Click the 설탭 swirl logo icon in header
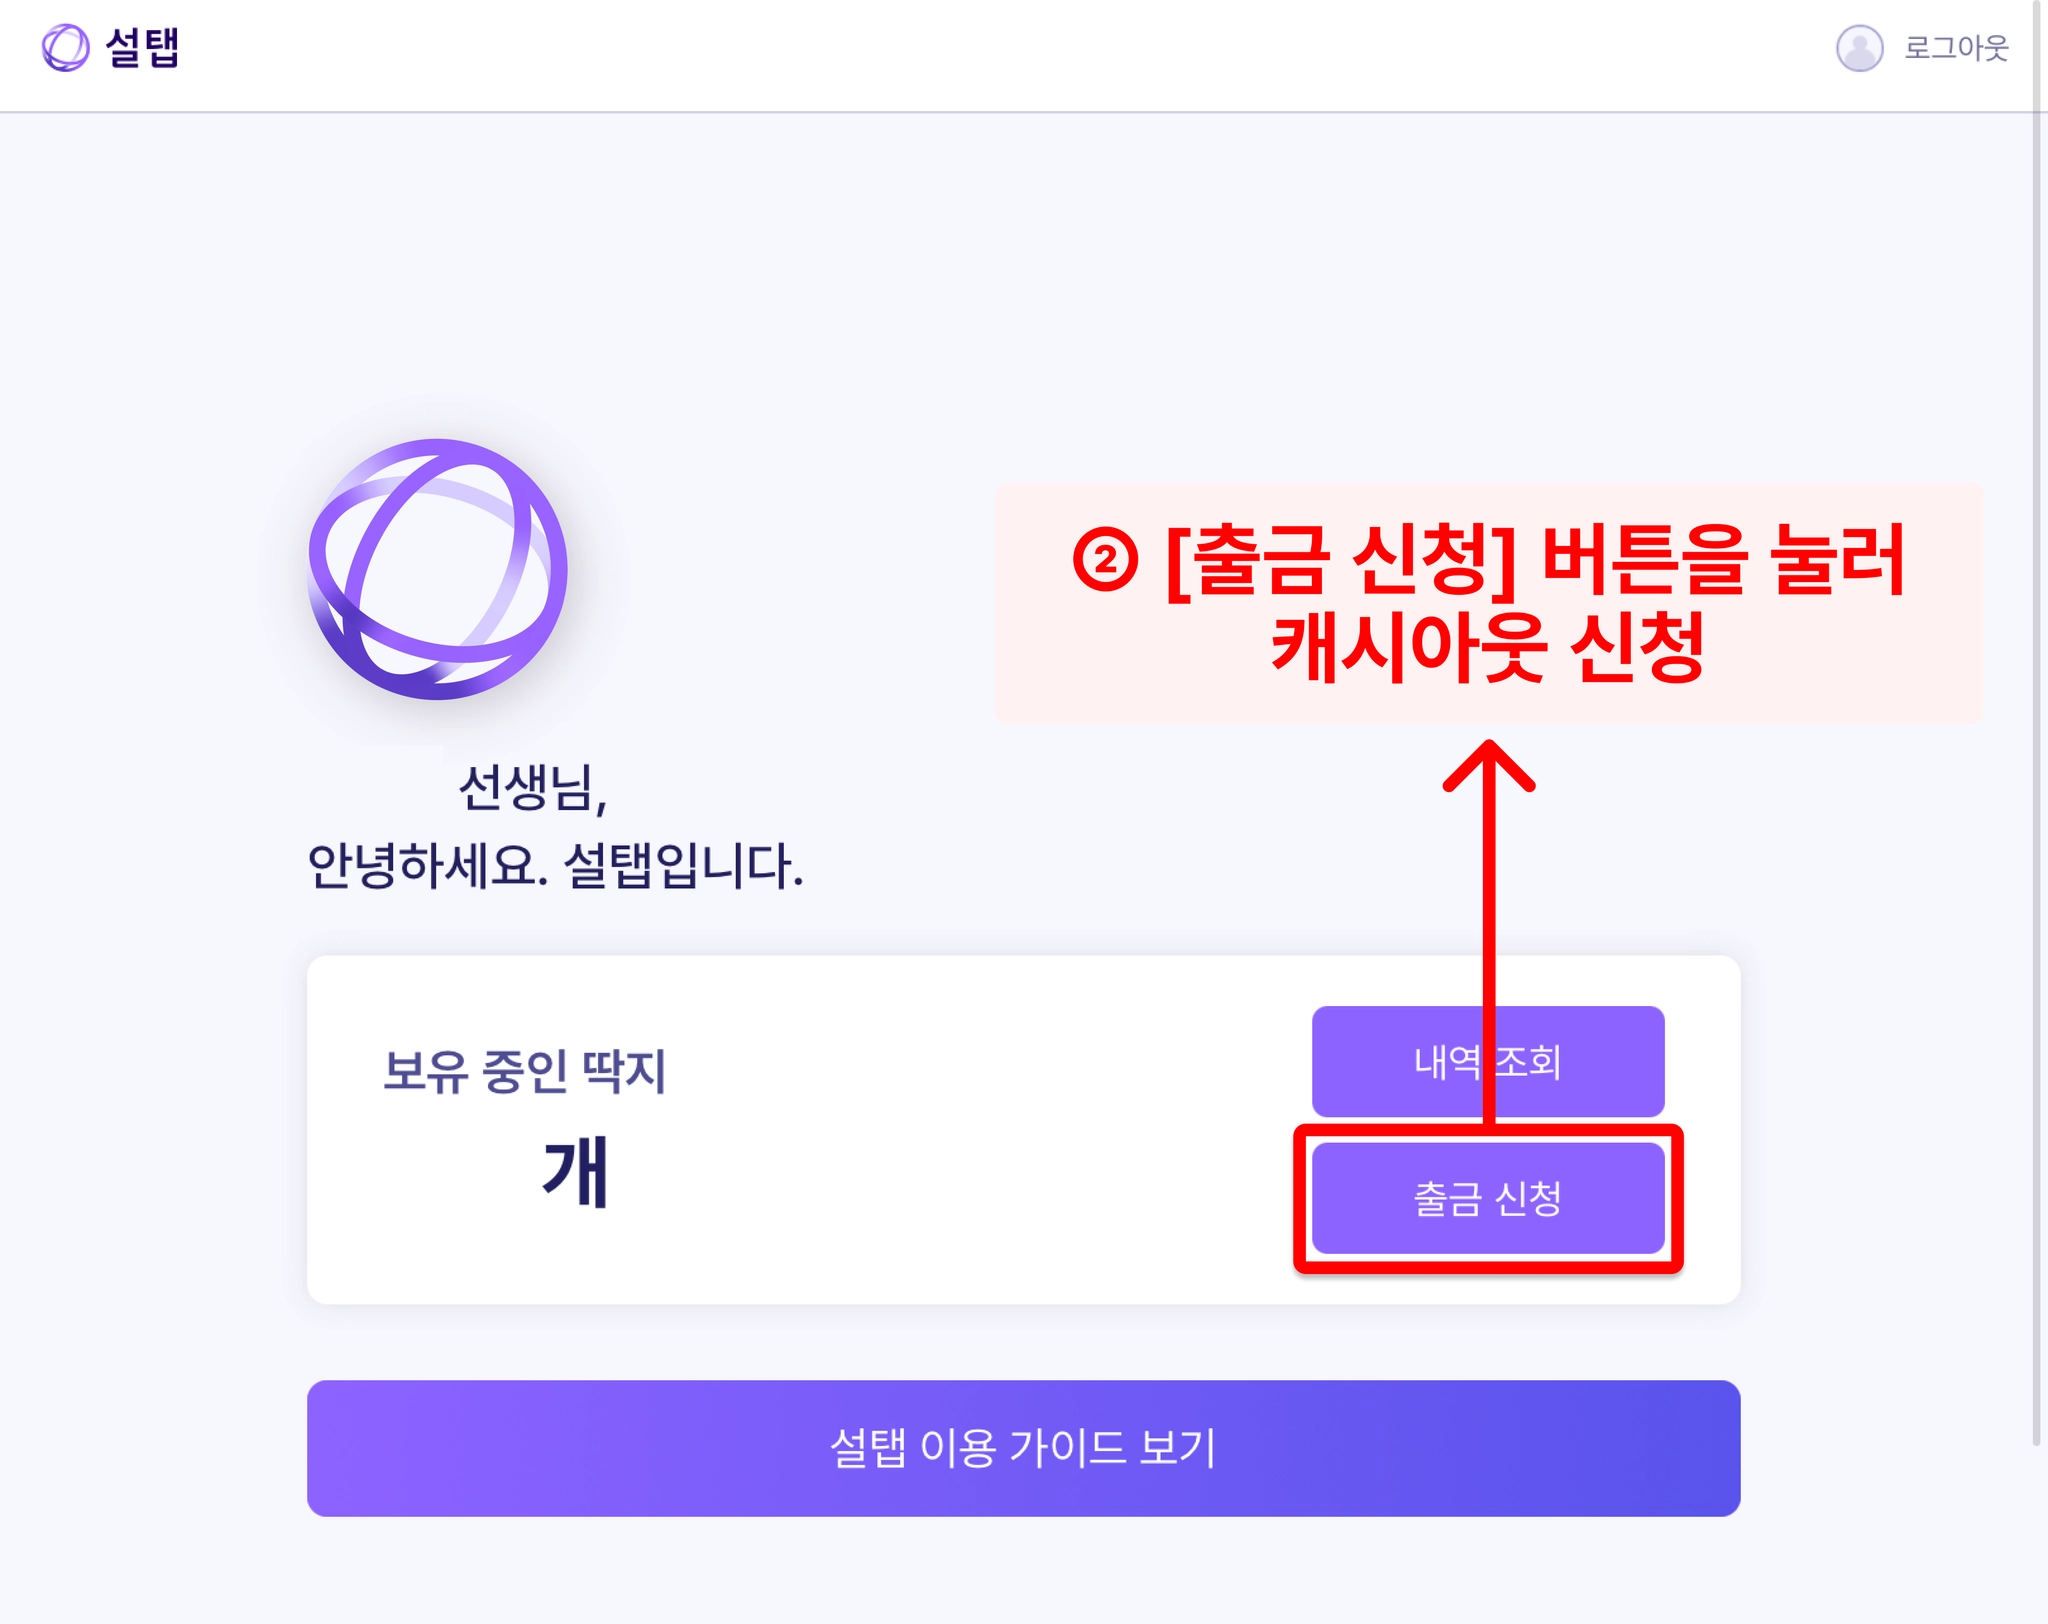Image resolution: width=2048 pixels, height=1624 pixels. point(65,47)
